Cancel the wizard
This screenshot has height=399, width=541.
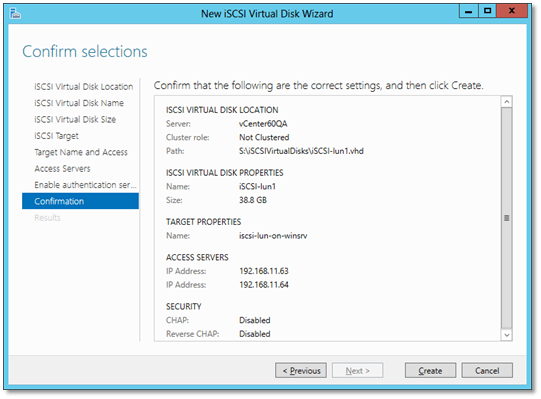coord(487,371)
